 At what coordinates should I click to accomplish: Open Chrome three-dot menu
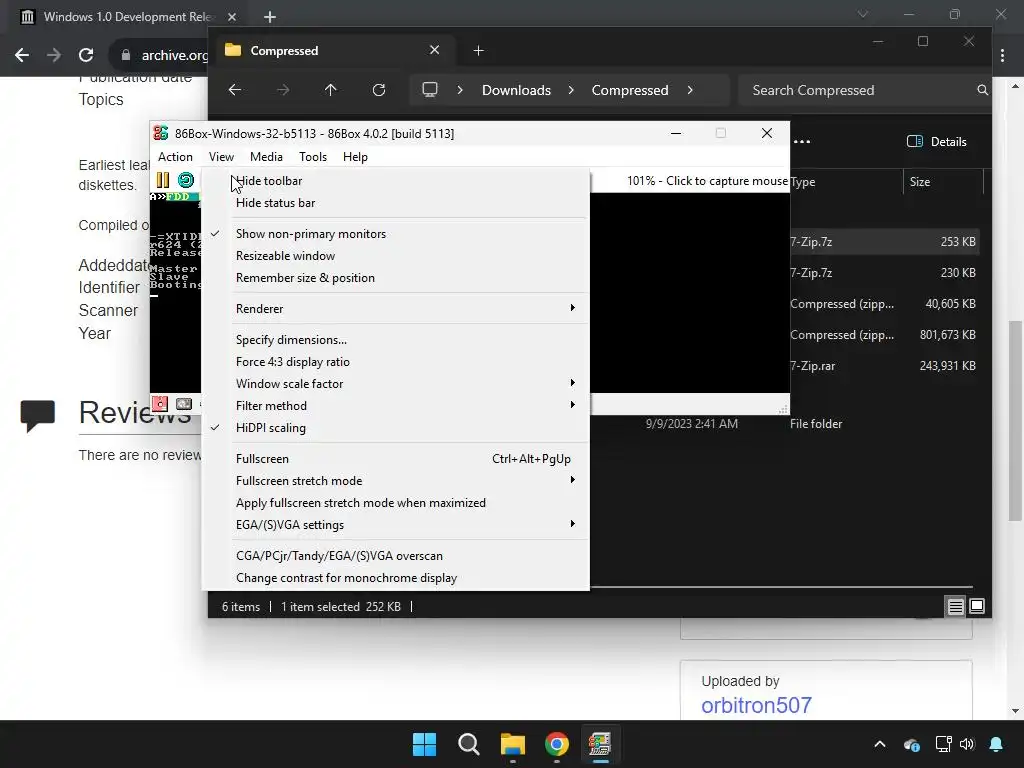(1002, 56)
